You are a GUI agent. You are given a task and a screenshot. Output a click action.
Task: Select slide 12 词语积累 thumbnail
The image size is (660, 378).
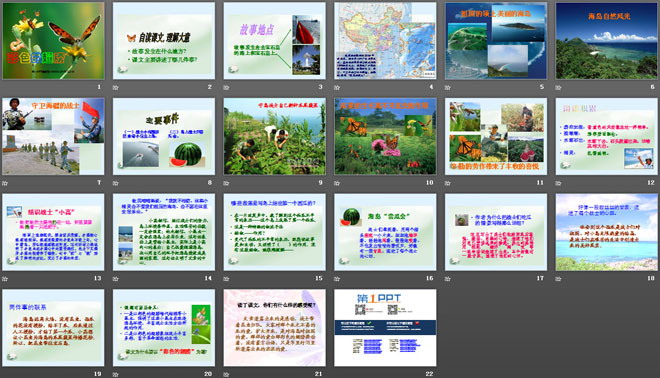click(x=607, y=136)
